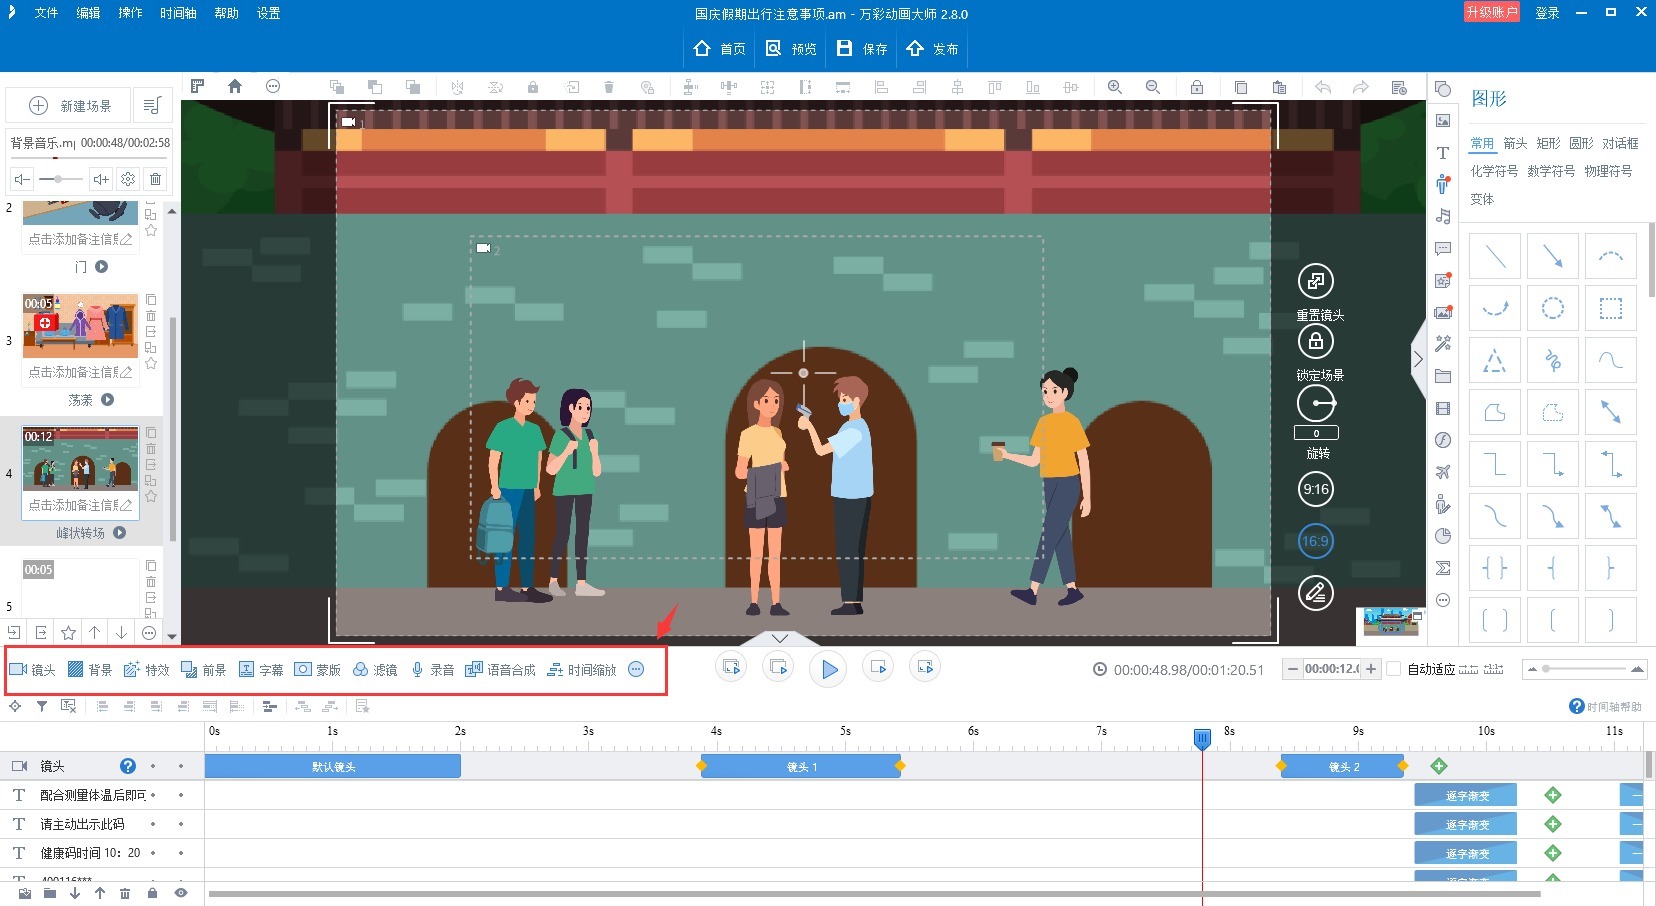Click the 升级账户 upgrade button
The image size is (1656, 906).
click(1492, 12)
